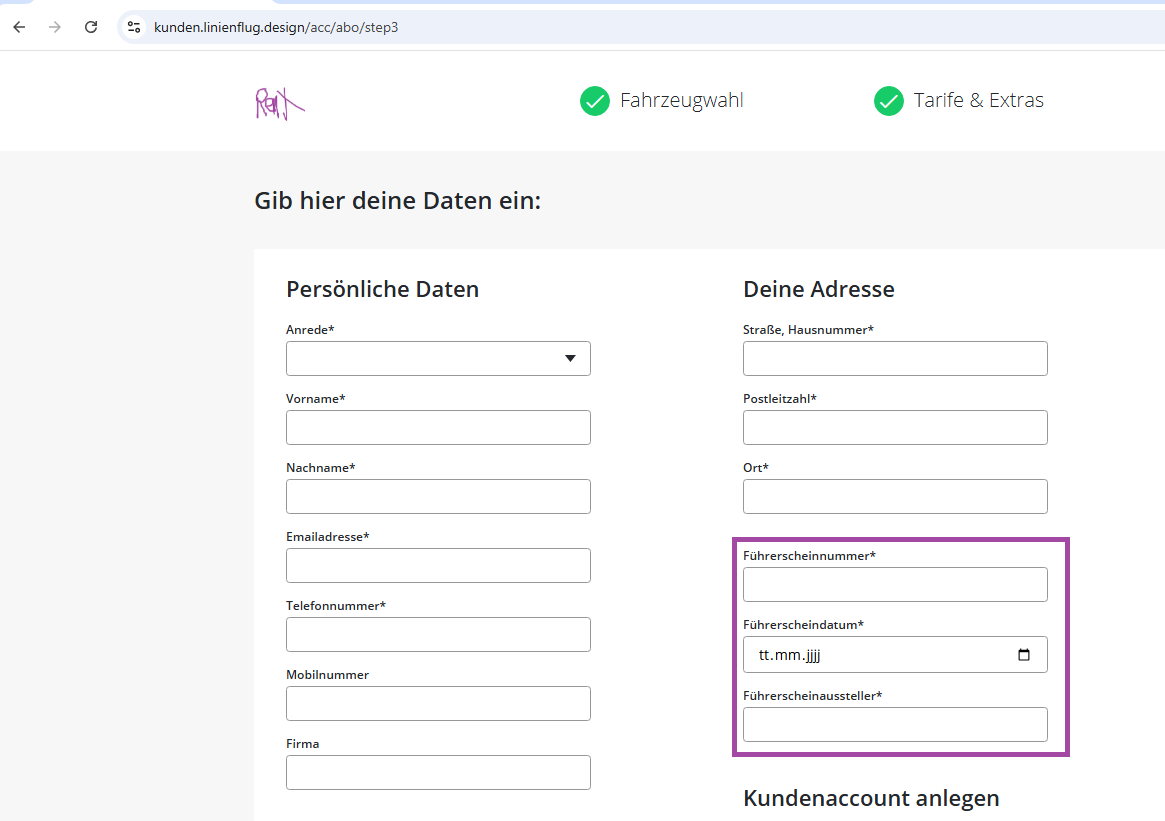Click the Führerscheinaussteller text box
The image size is (1165, 821).
895,724
